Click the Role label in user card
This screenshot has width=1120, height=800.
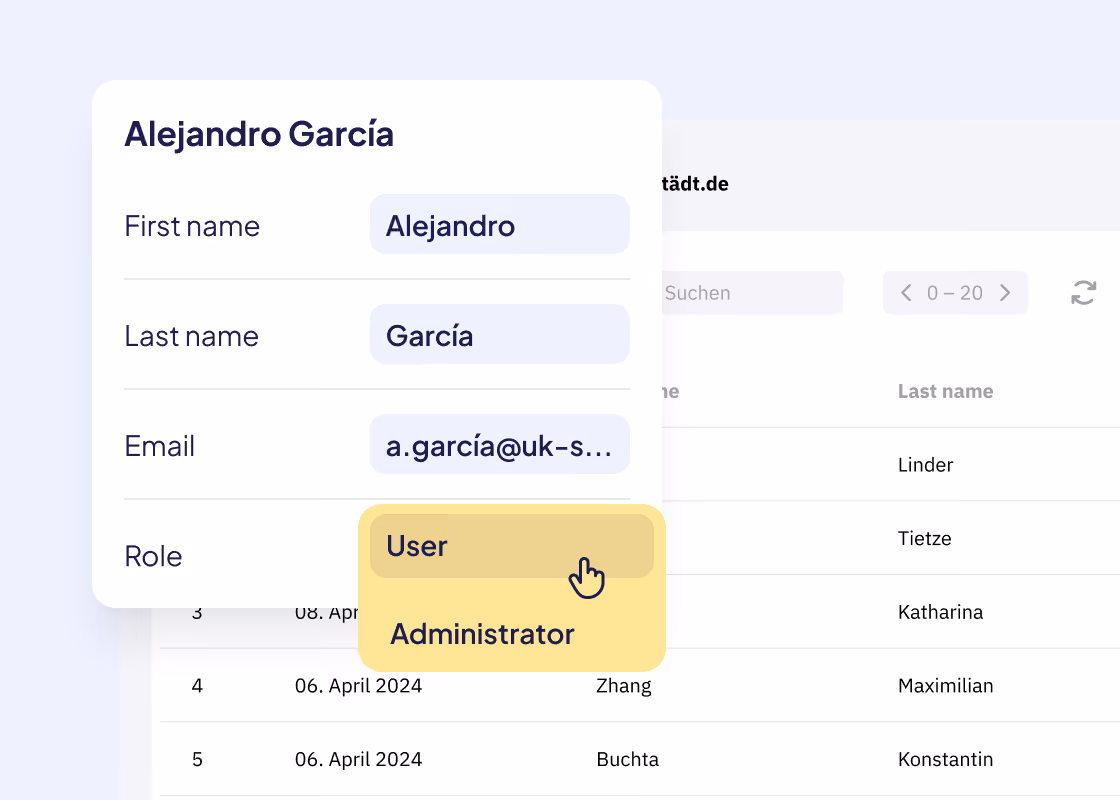[x=153, y=556]
